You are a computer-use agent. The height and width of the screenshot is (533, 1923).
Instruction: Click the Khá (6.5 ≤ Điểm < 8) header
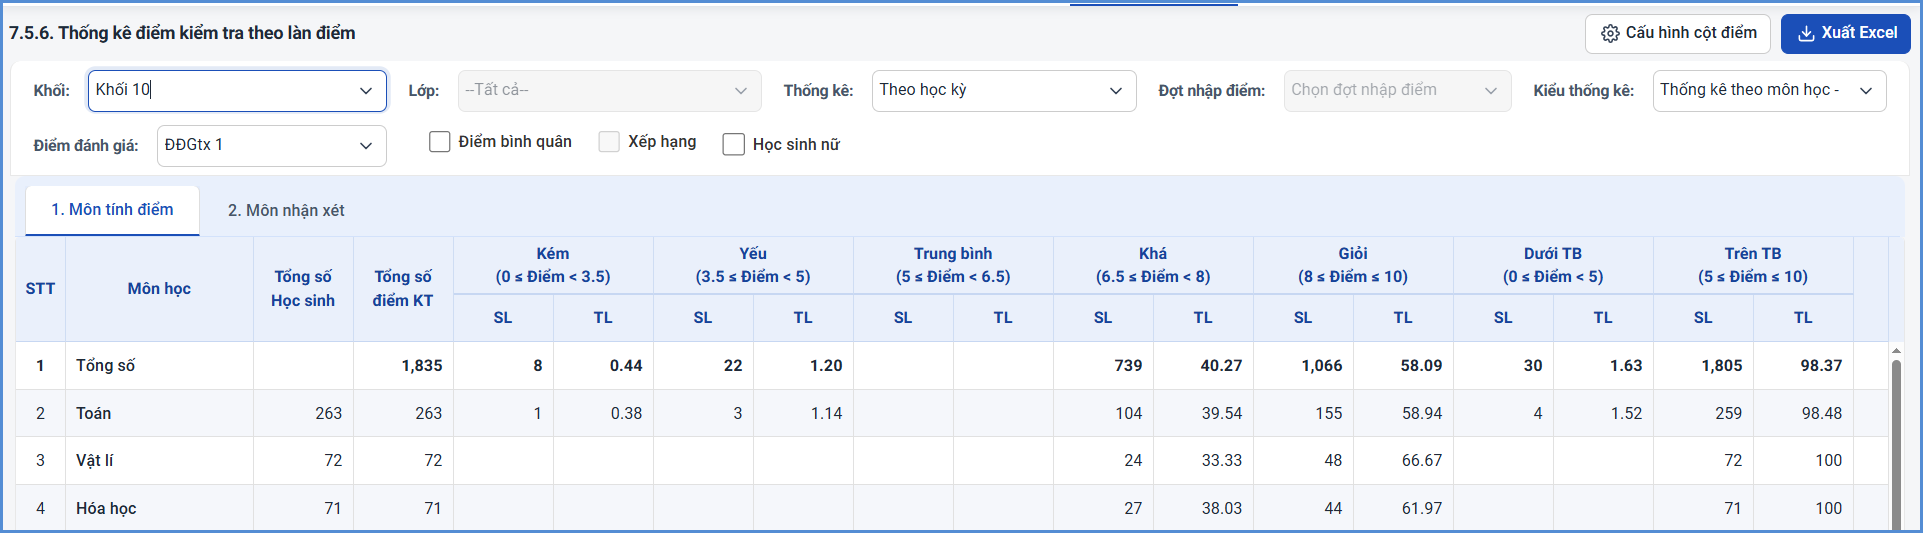click(1153, 265)
